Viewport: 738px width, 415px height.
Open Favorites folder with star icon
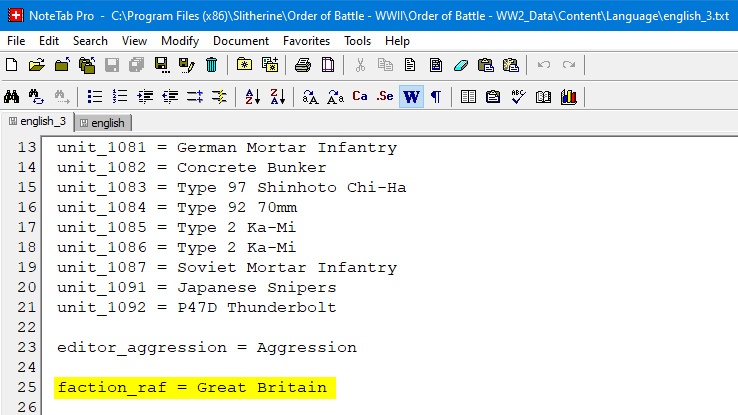click(x=244, y=65)
